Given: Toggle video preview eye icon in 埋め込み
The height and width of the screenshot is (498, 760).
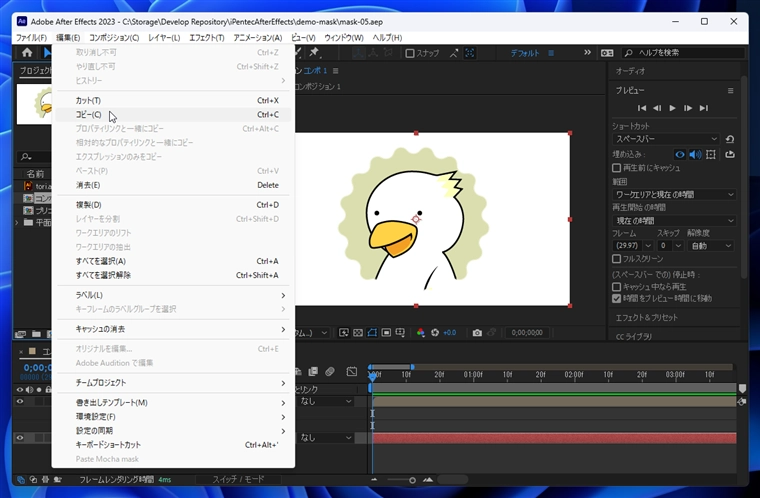Looking at the screenshot, I should (680, 154).
